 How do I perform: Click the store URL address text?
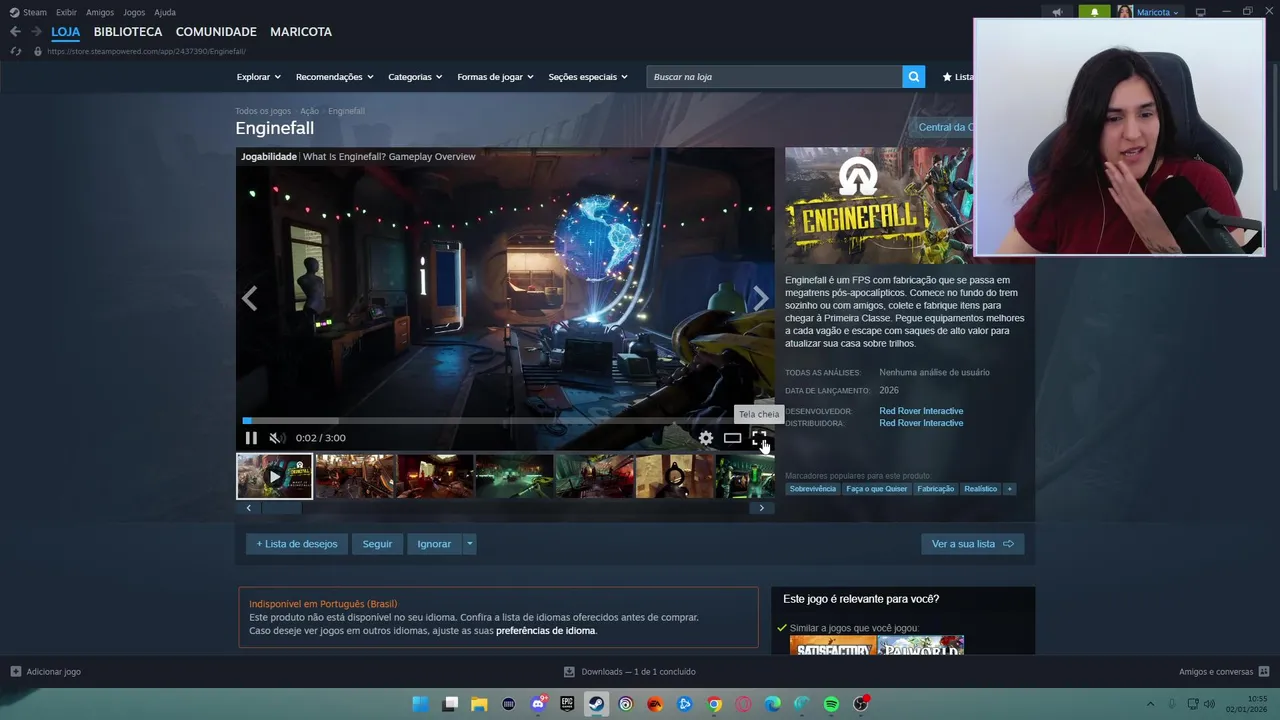click(x=146, y=51)
